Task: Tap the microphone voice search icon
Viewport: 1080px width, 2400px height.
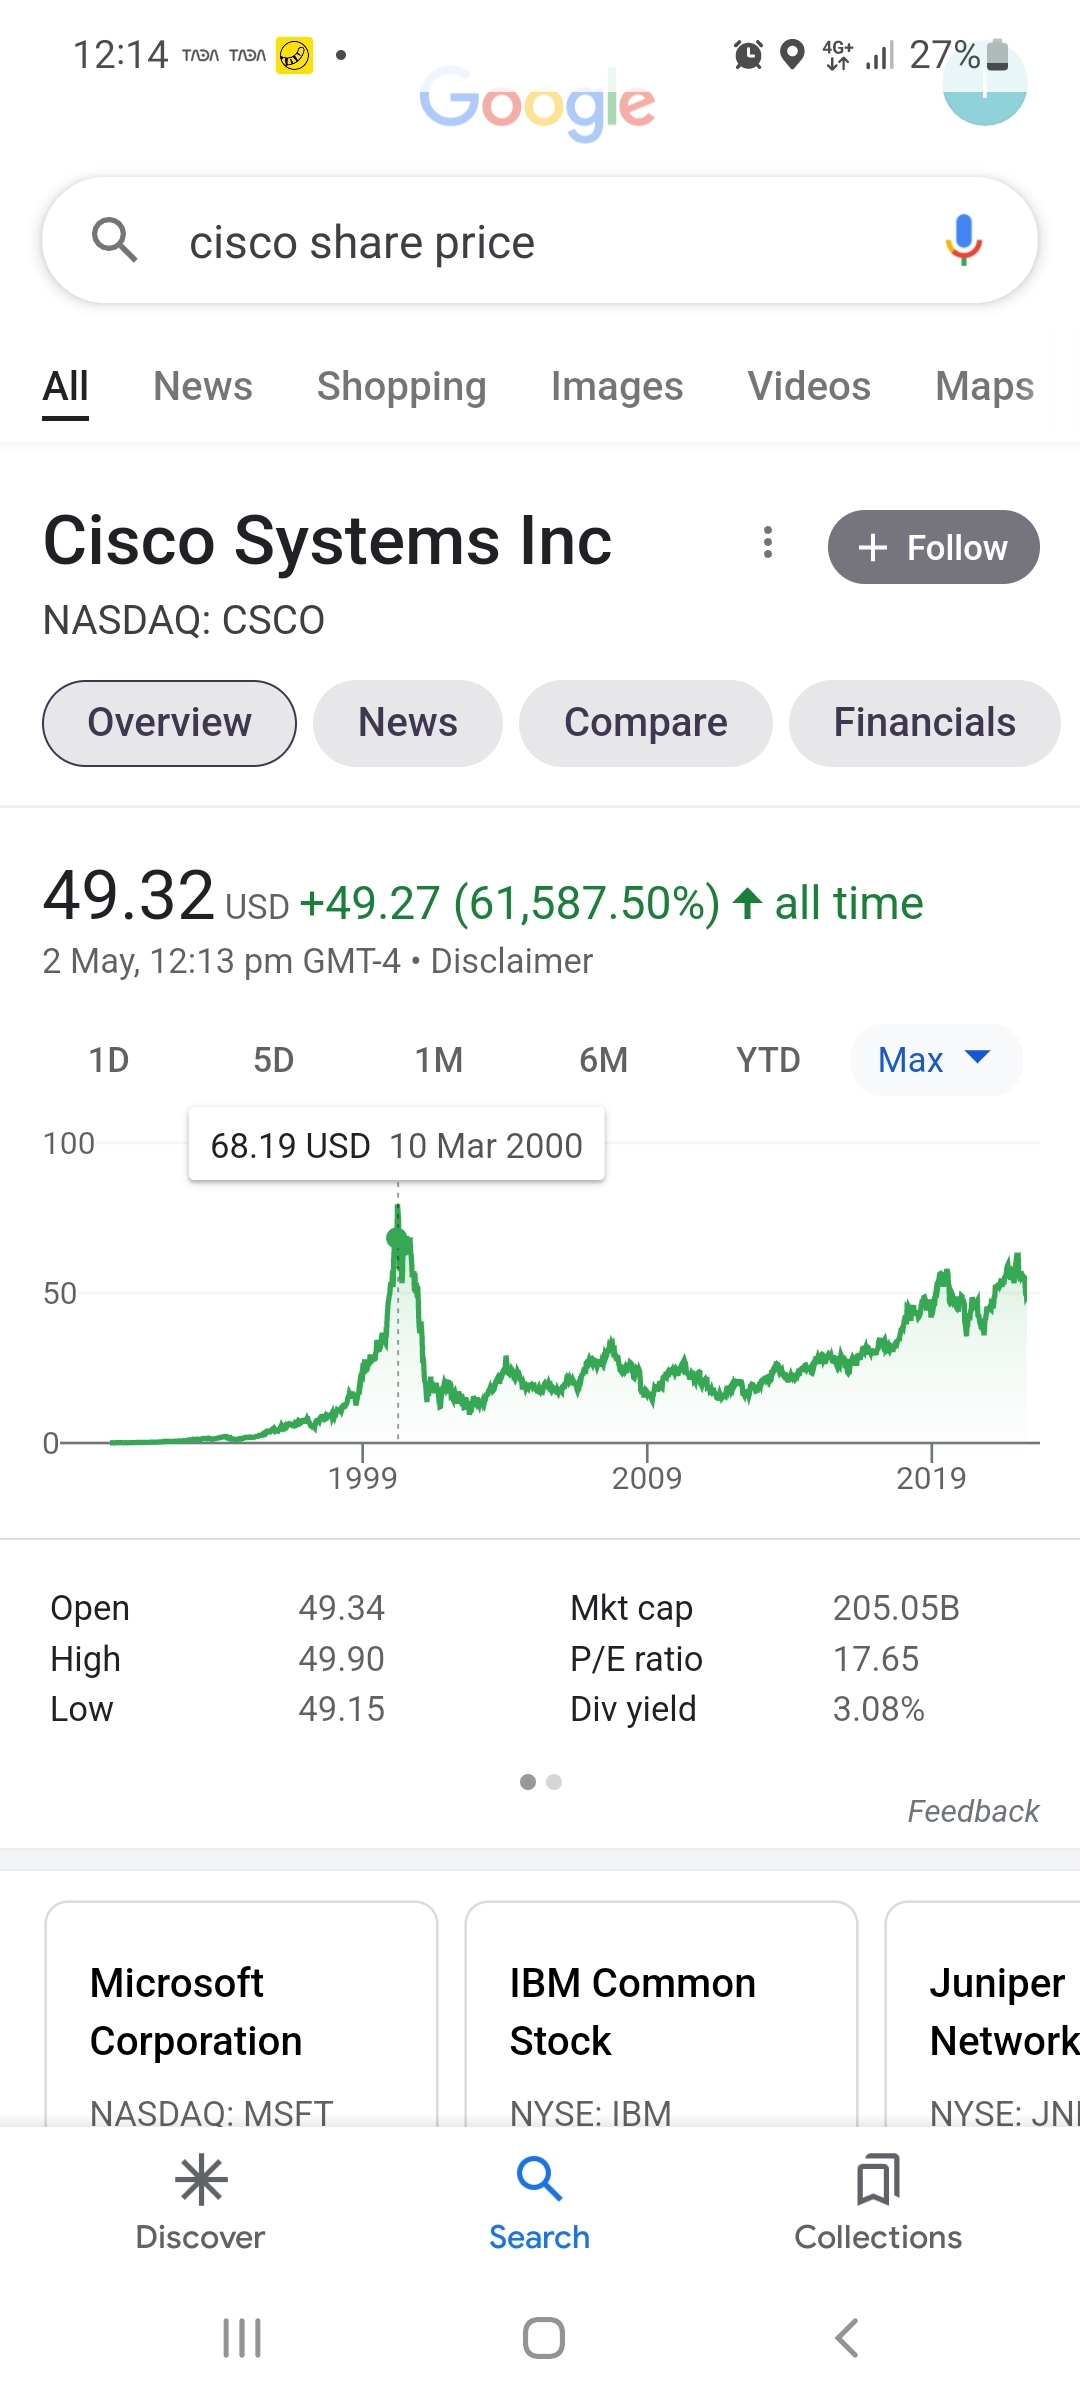Action: coord(963,241)
